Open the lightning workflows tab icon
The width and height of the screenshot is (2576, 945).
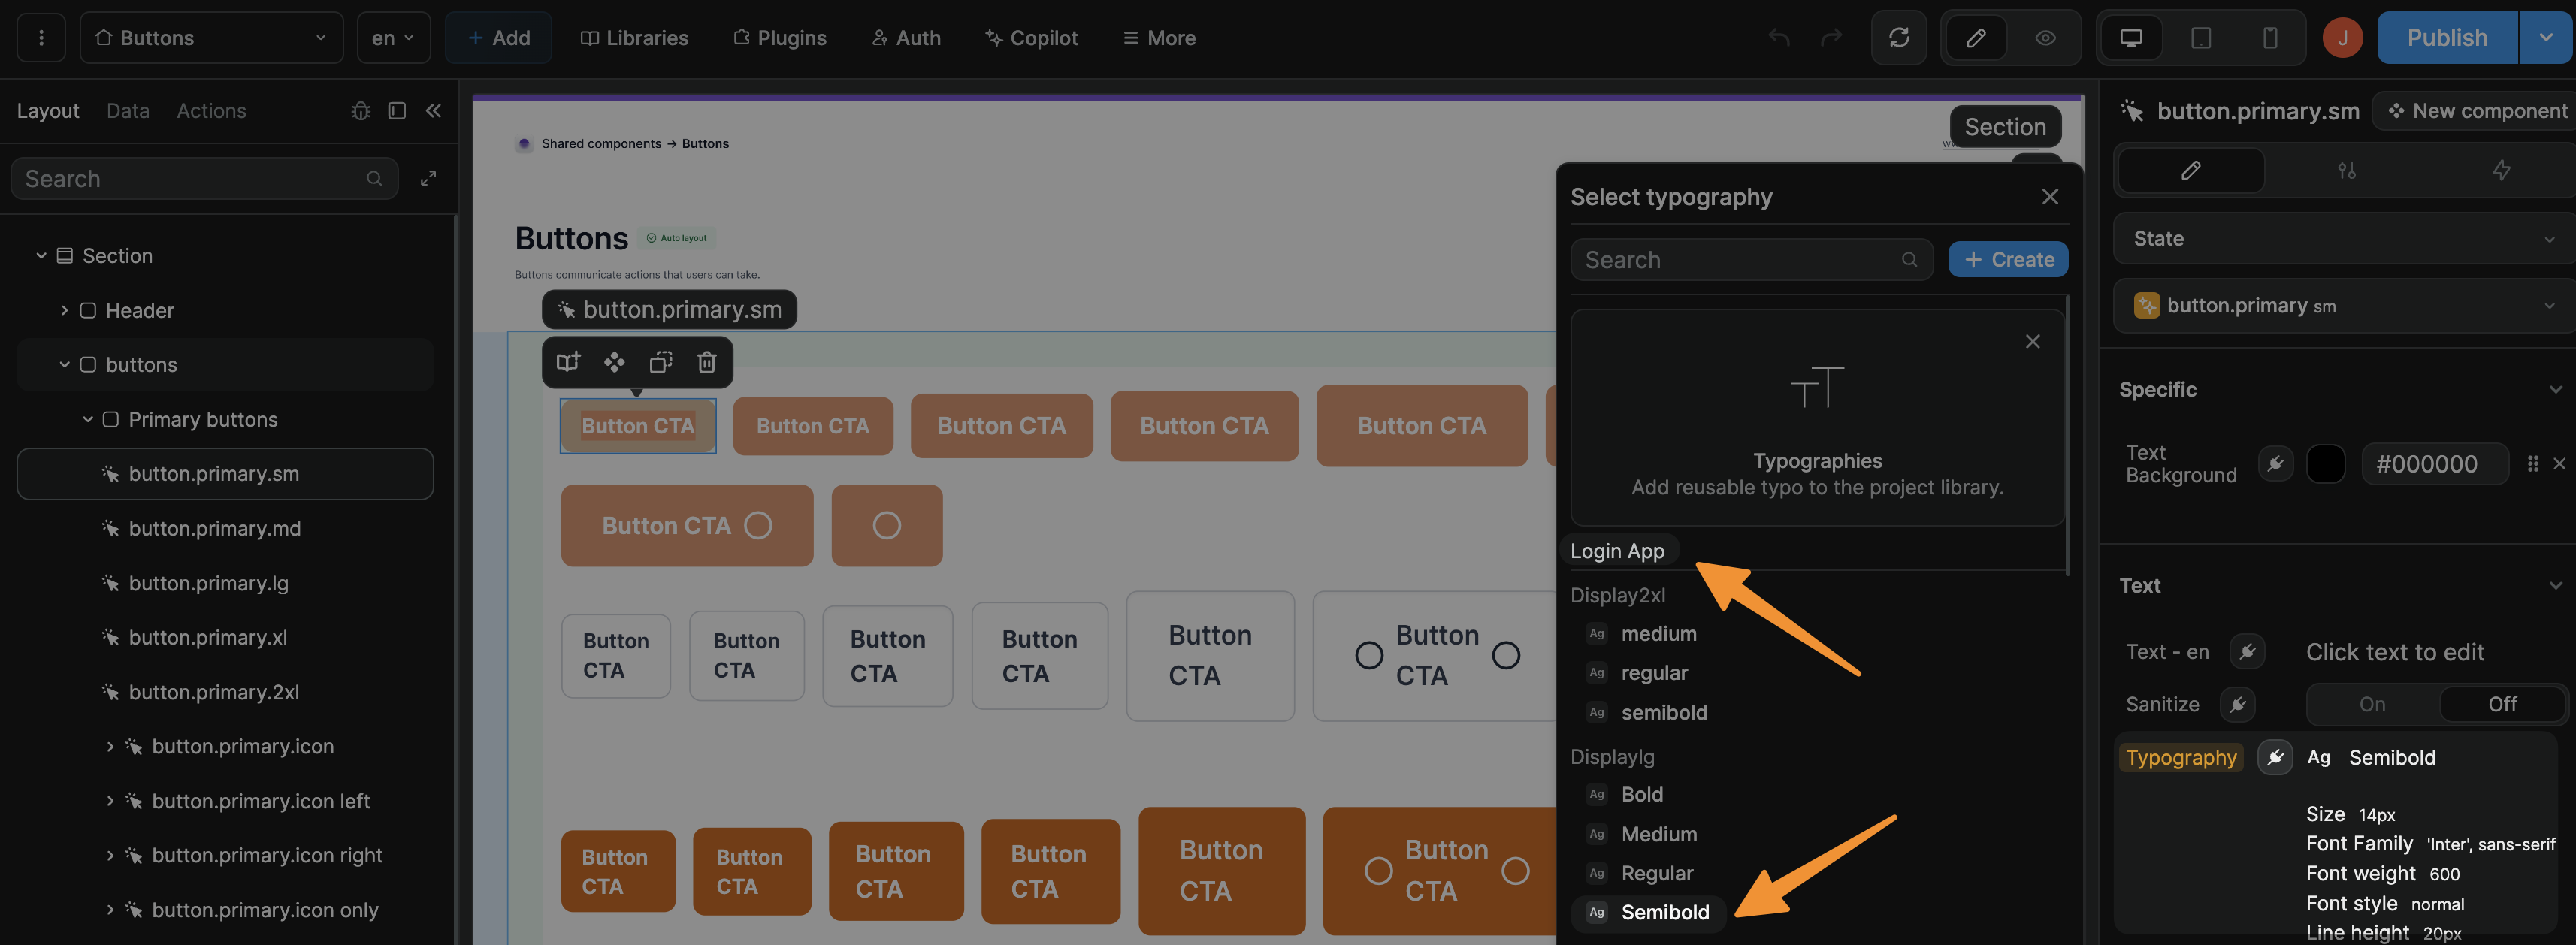(2500, 170)
